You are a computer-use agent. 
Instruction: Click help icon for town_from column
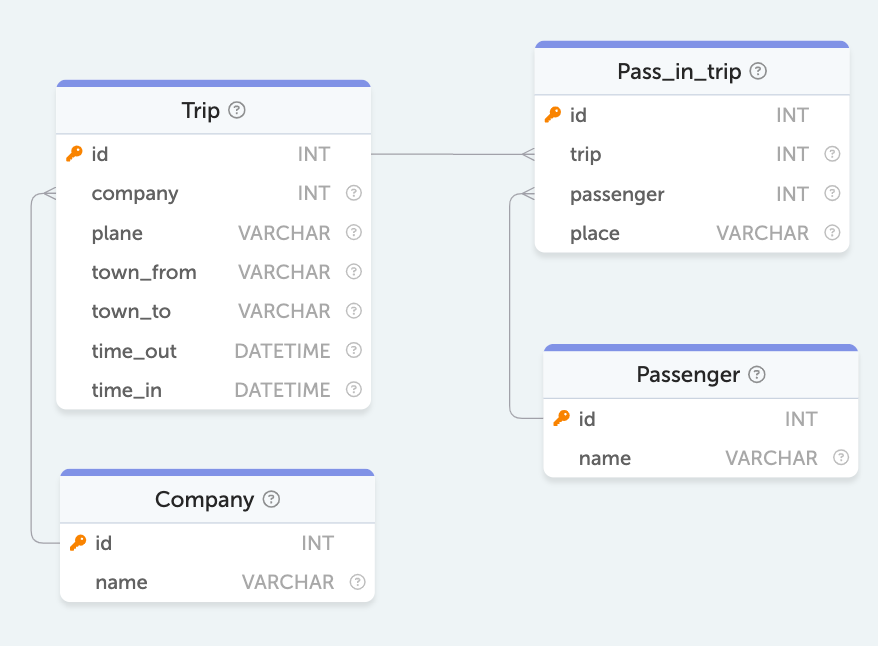(353, 272)
